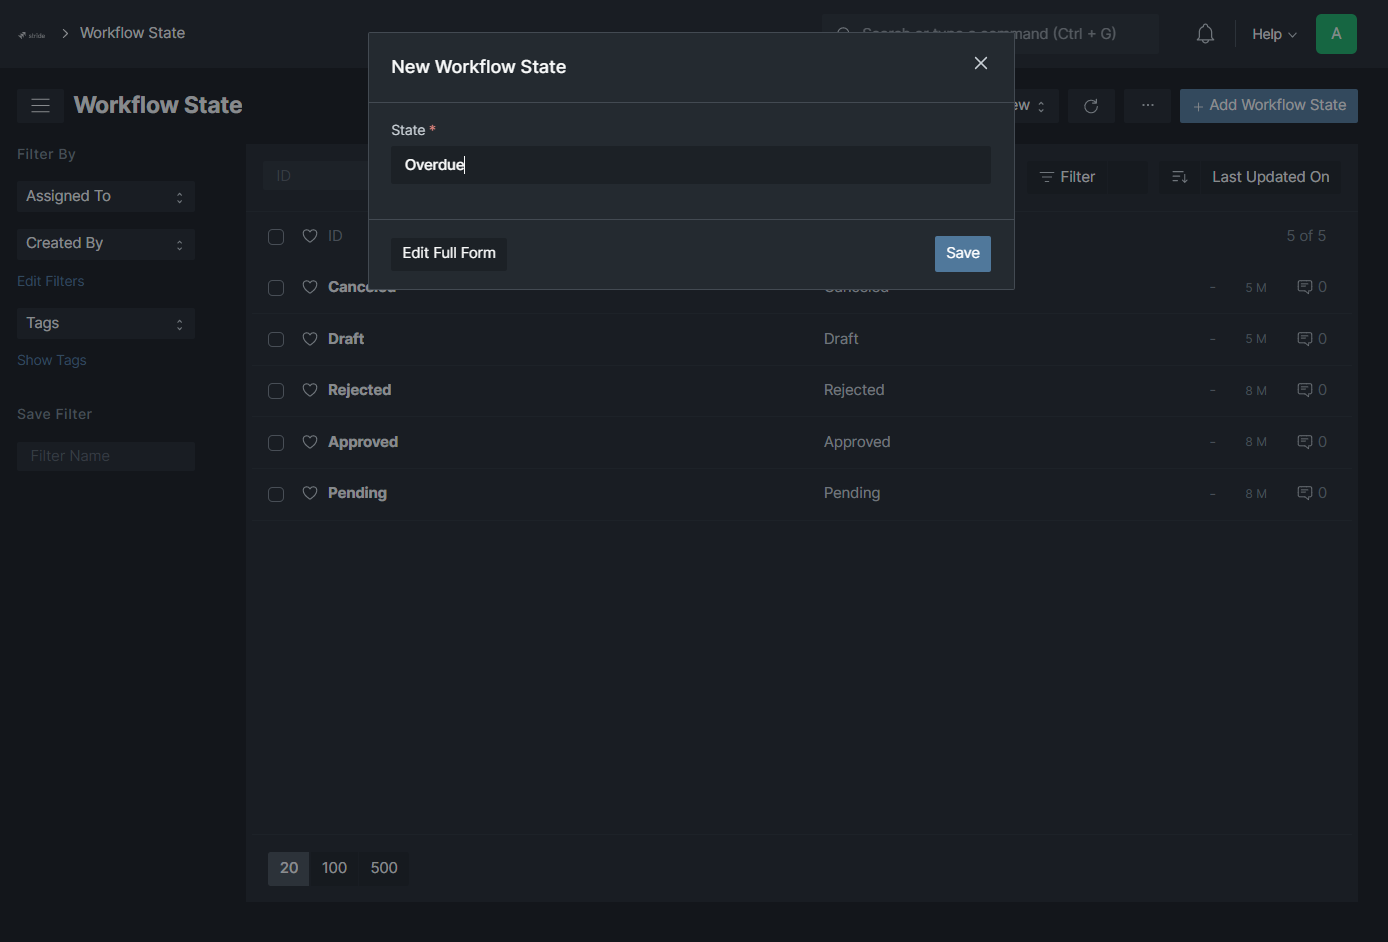1388x942 pixels.
Task: Open the three-dots more menu
Action: click(1147, 106)
